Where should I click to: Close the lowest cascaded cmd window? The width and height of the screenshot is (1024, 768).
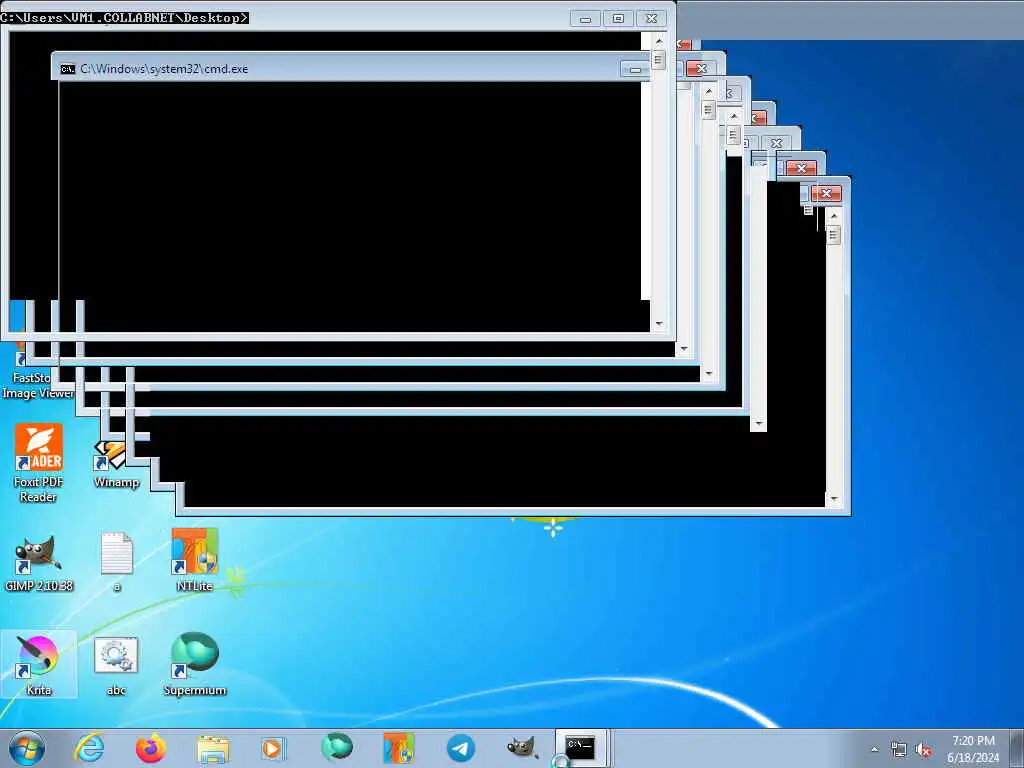coord(826,193)
